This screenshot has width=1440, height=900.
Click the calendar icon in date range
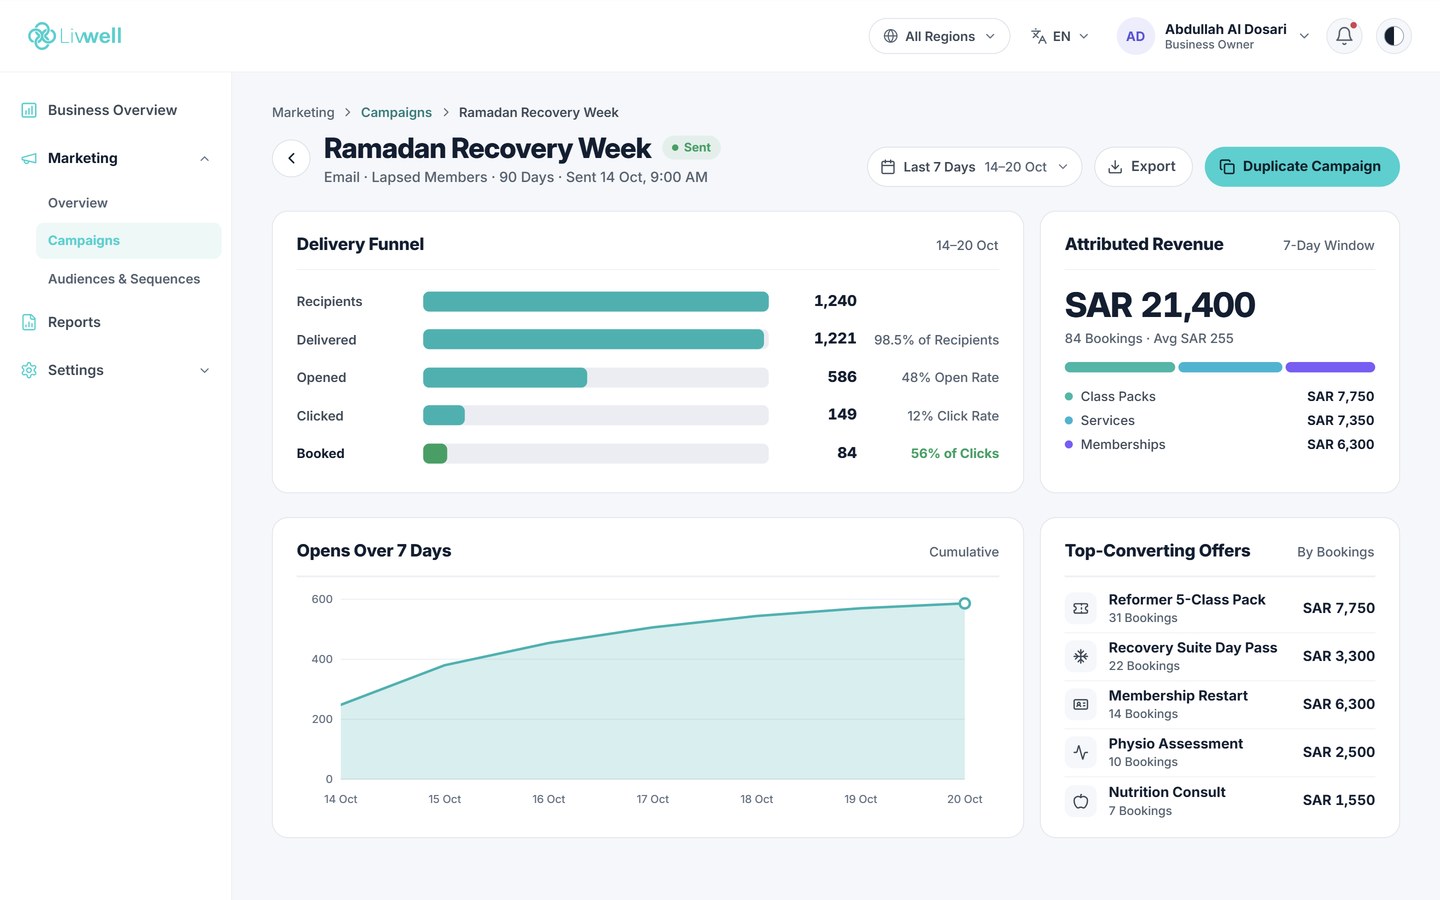click(888, 167)
